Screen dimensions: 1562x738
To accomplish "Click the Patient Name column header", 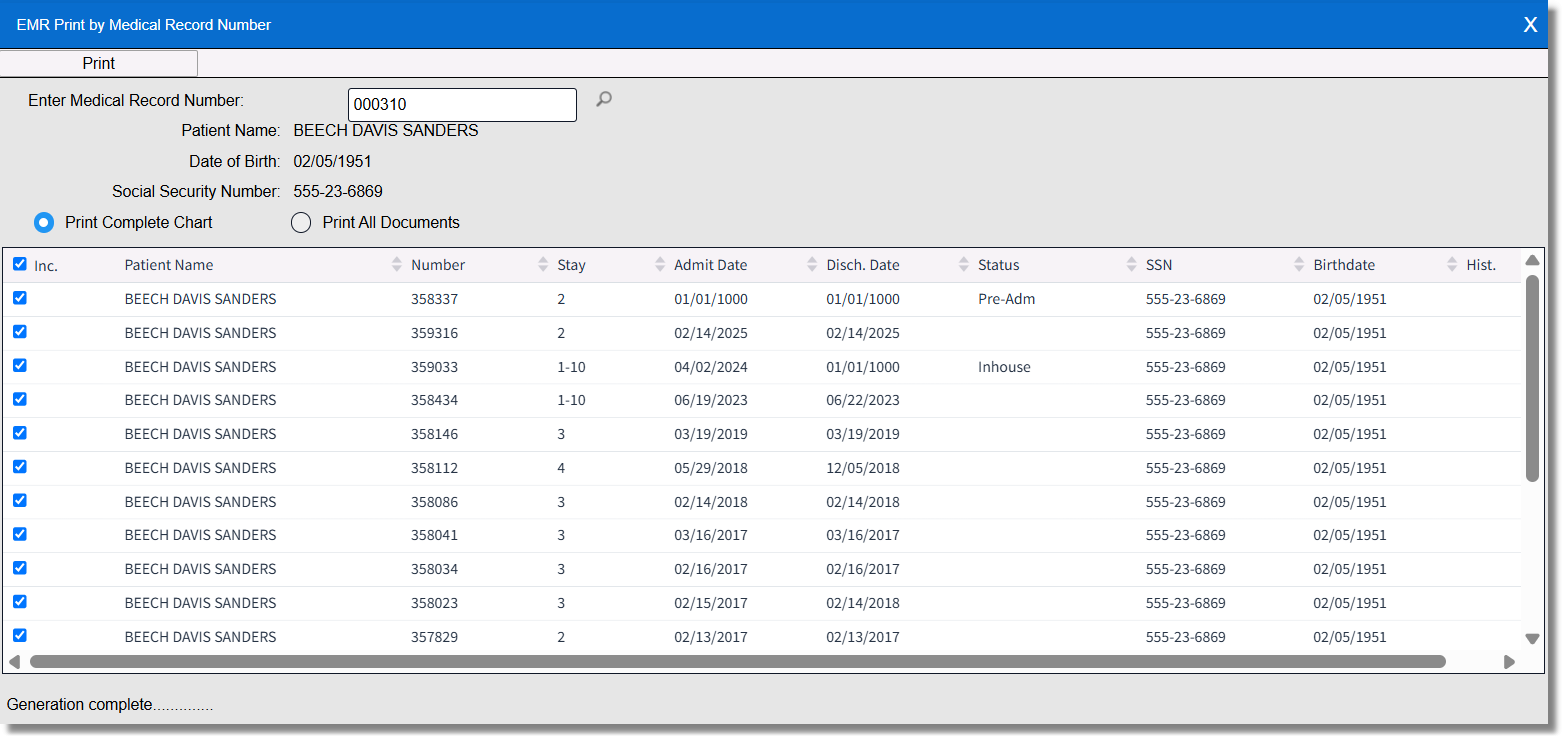I will 169,265.
